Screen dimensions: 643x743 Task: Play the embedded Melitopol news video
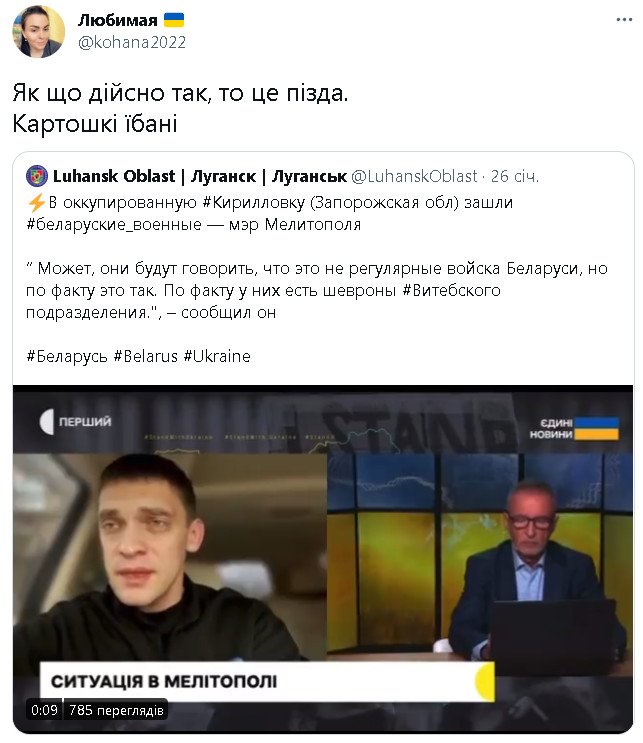[x=323, y=559]
